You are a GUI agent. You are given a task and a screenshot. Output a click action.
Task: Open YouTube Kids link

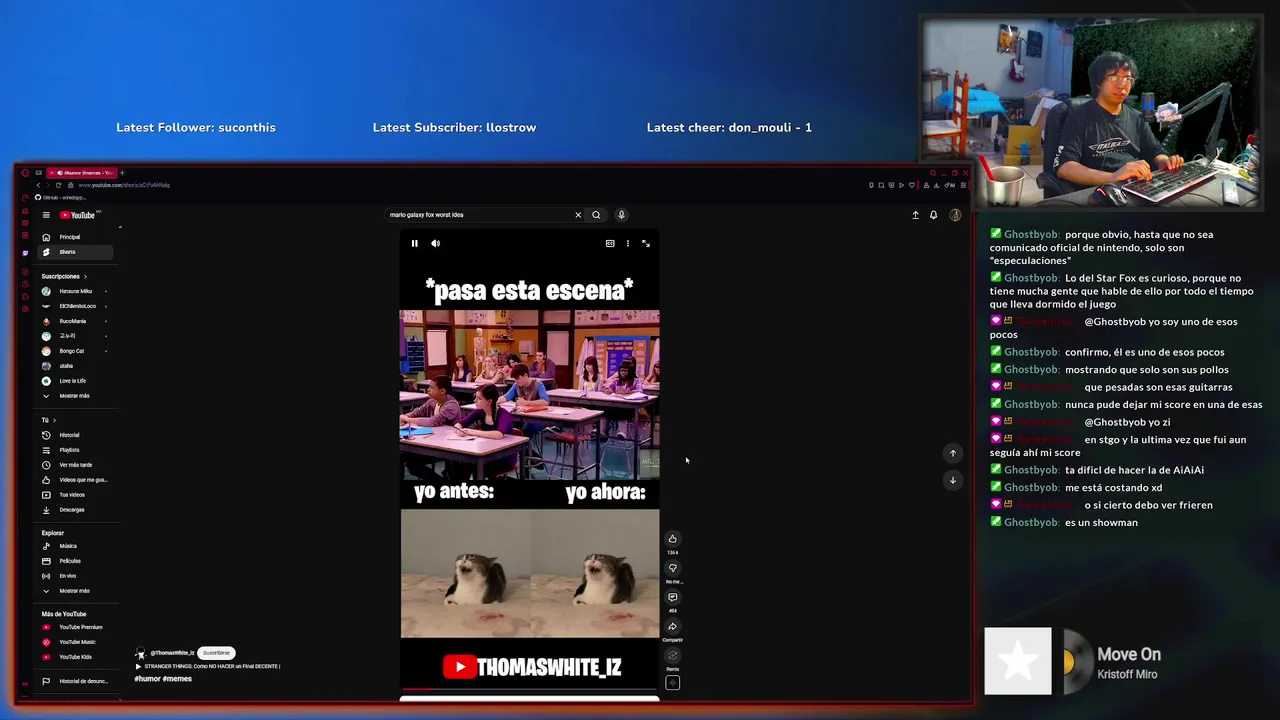pyautogui.click(x=76, y=657)
